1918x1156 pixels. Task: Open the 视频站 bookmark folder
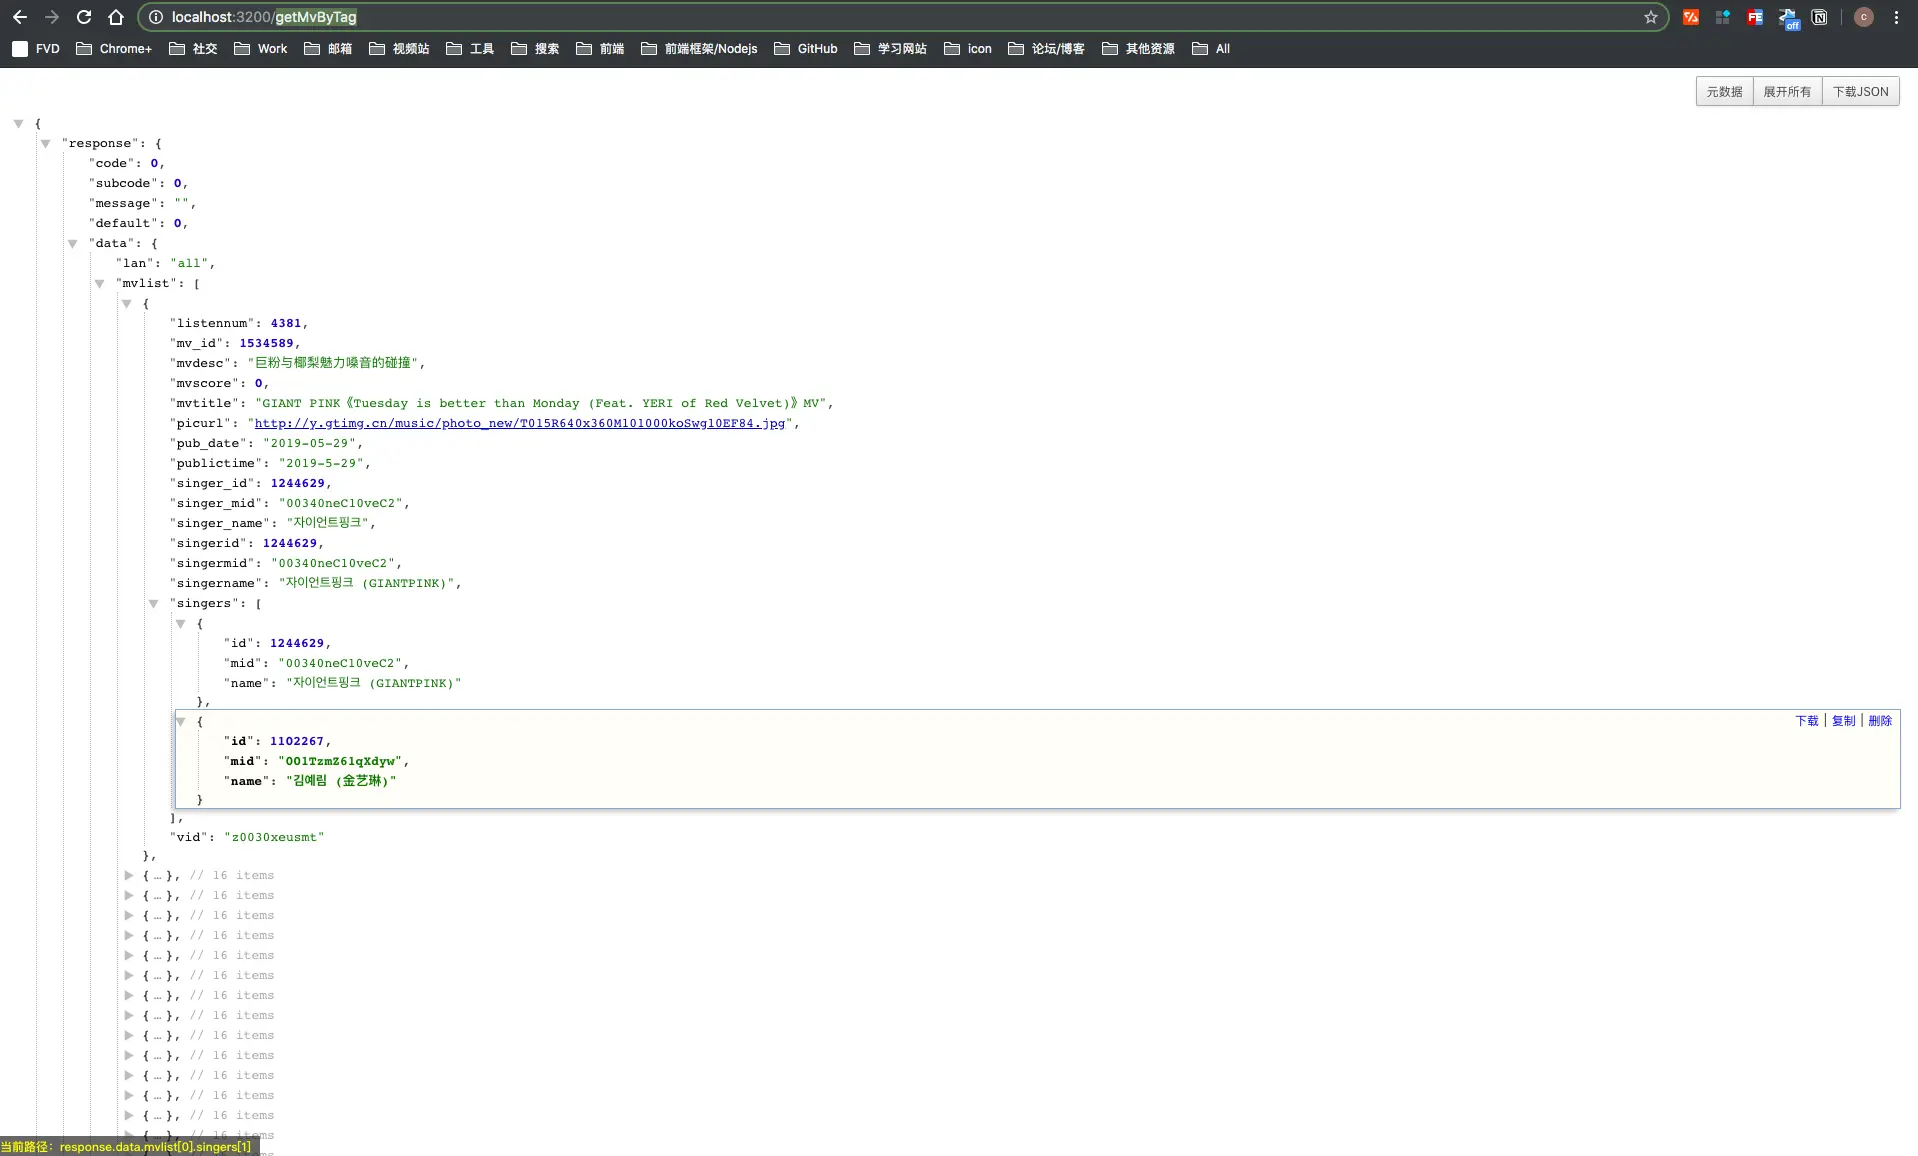click(399, 48)
